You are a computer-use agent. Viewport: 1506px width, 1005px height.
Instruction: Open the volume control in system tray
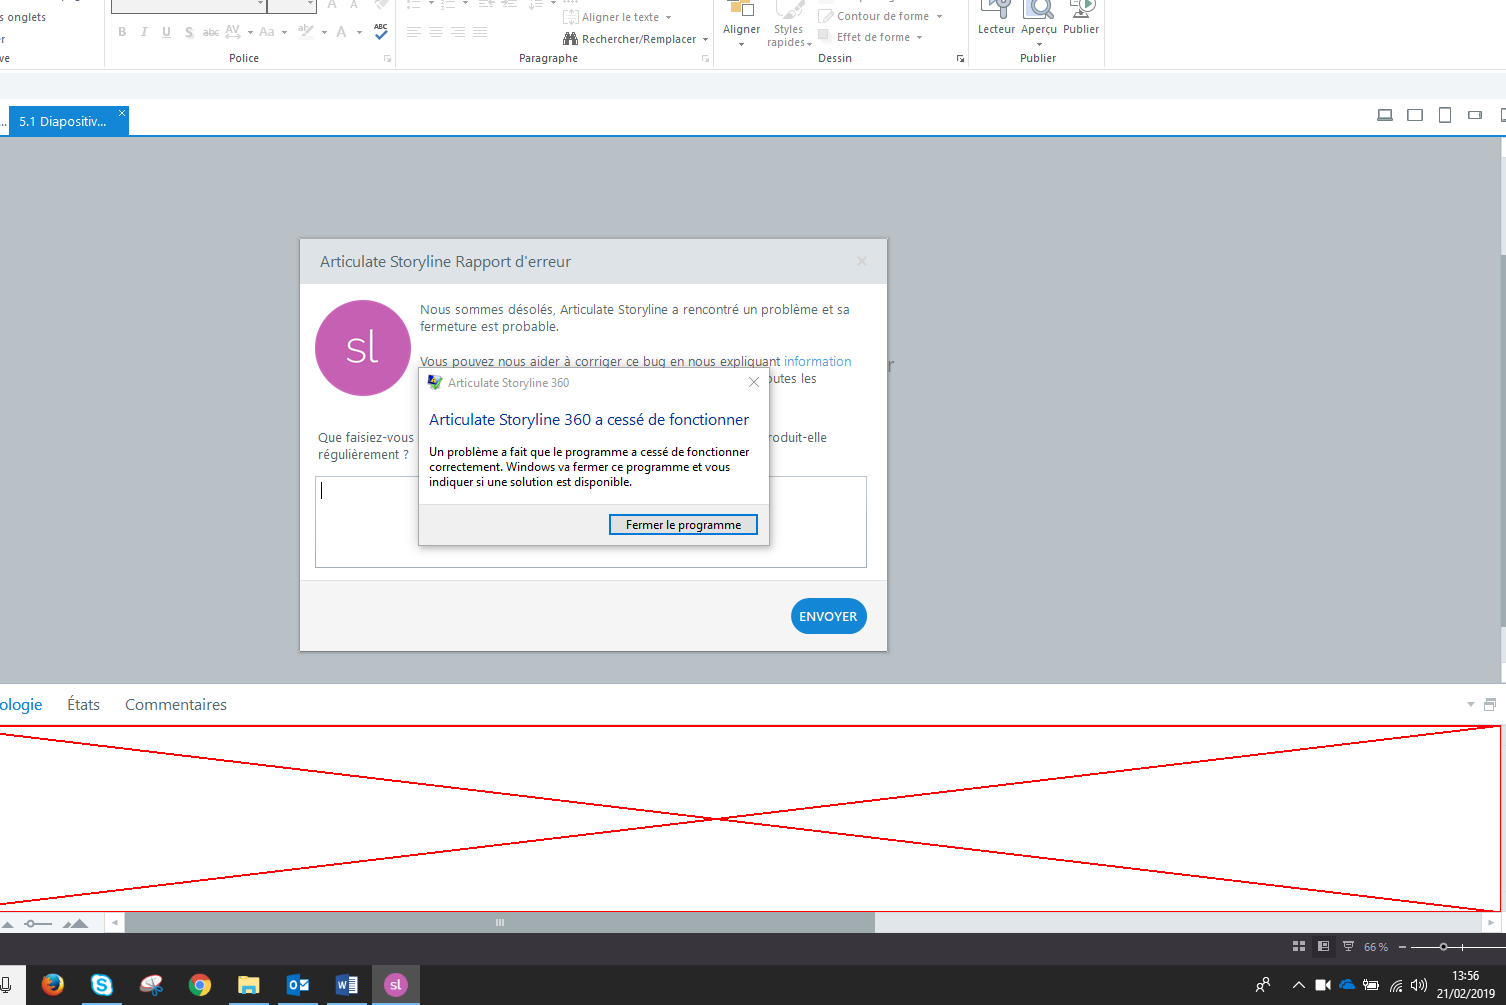click(x=1419, y=985)
